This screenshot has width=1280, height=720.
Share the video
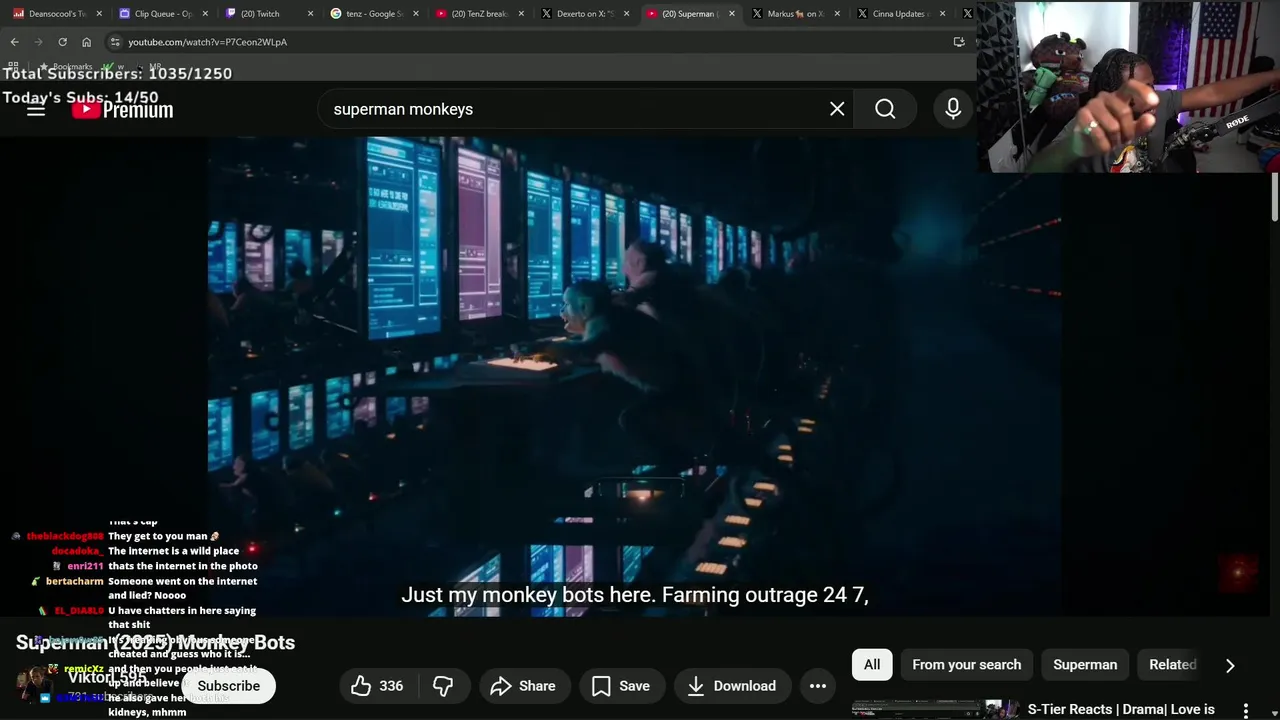pos(523,686)
